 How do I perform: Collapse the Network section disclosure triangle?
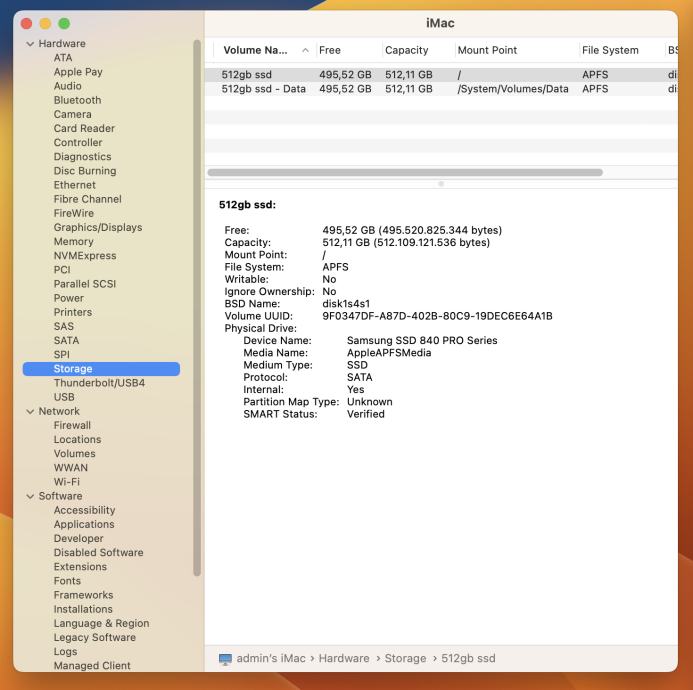tap(30, 411)
